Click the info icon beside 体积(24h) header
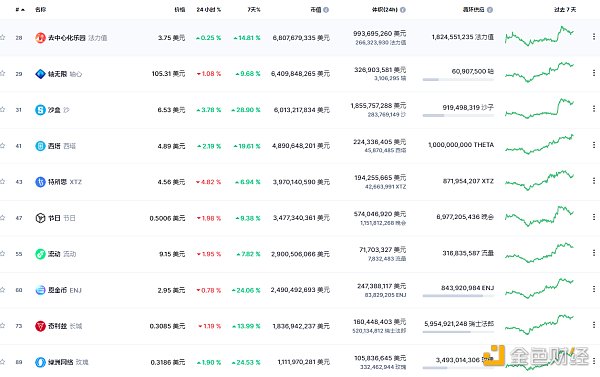The height and width of the screenshot is (377, 600). point(403,10)
